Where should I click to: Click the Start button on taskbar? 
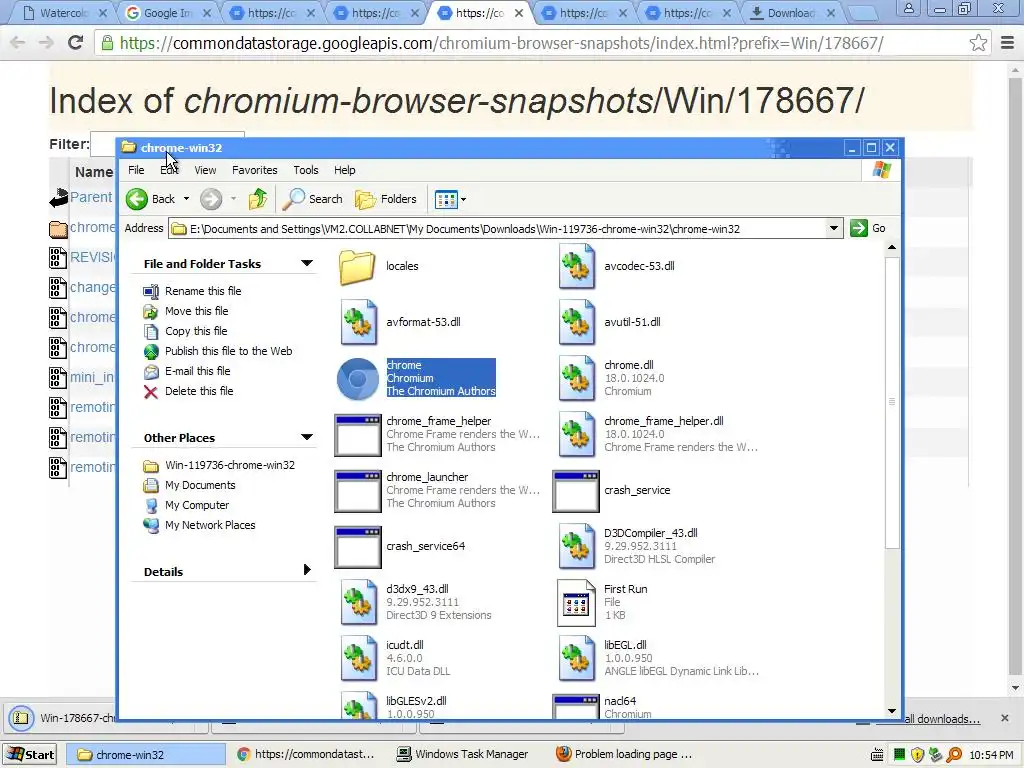click(x=30, y=754)
